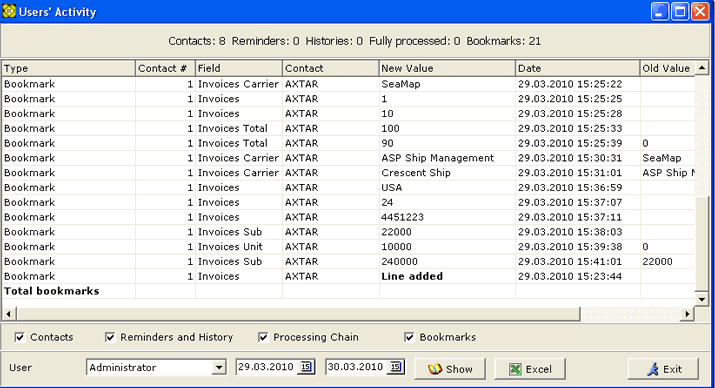Click the start date field 29.03.2010
Screen dimensions: 715x388
(x=267, y=367)
